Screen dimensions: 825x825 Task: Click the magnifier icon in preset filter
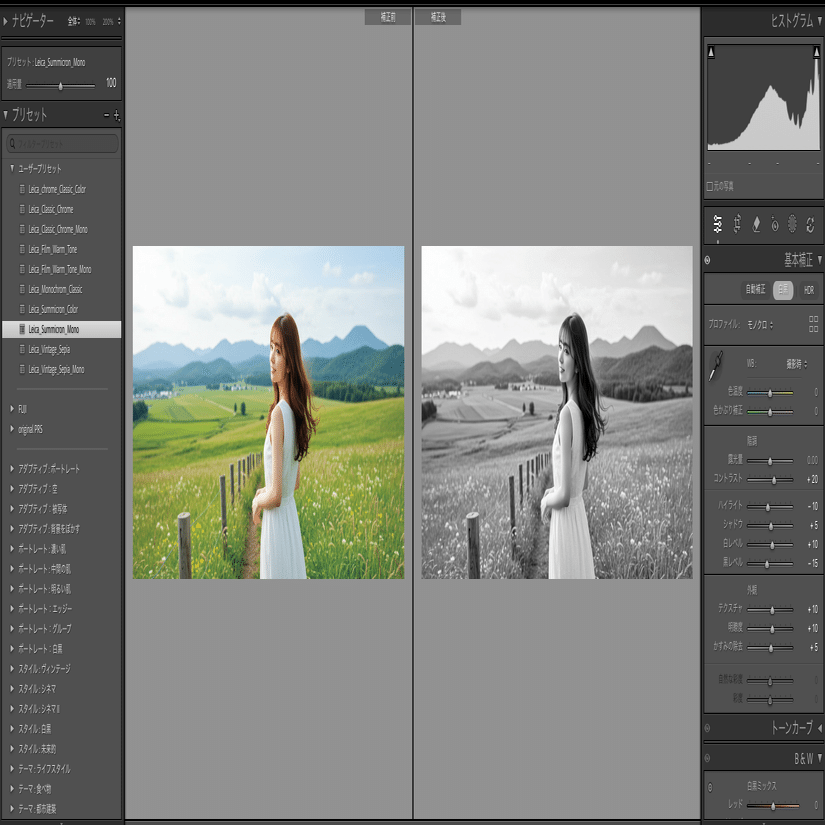click(x=12, y=143)
